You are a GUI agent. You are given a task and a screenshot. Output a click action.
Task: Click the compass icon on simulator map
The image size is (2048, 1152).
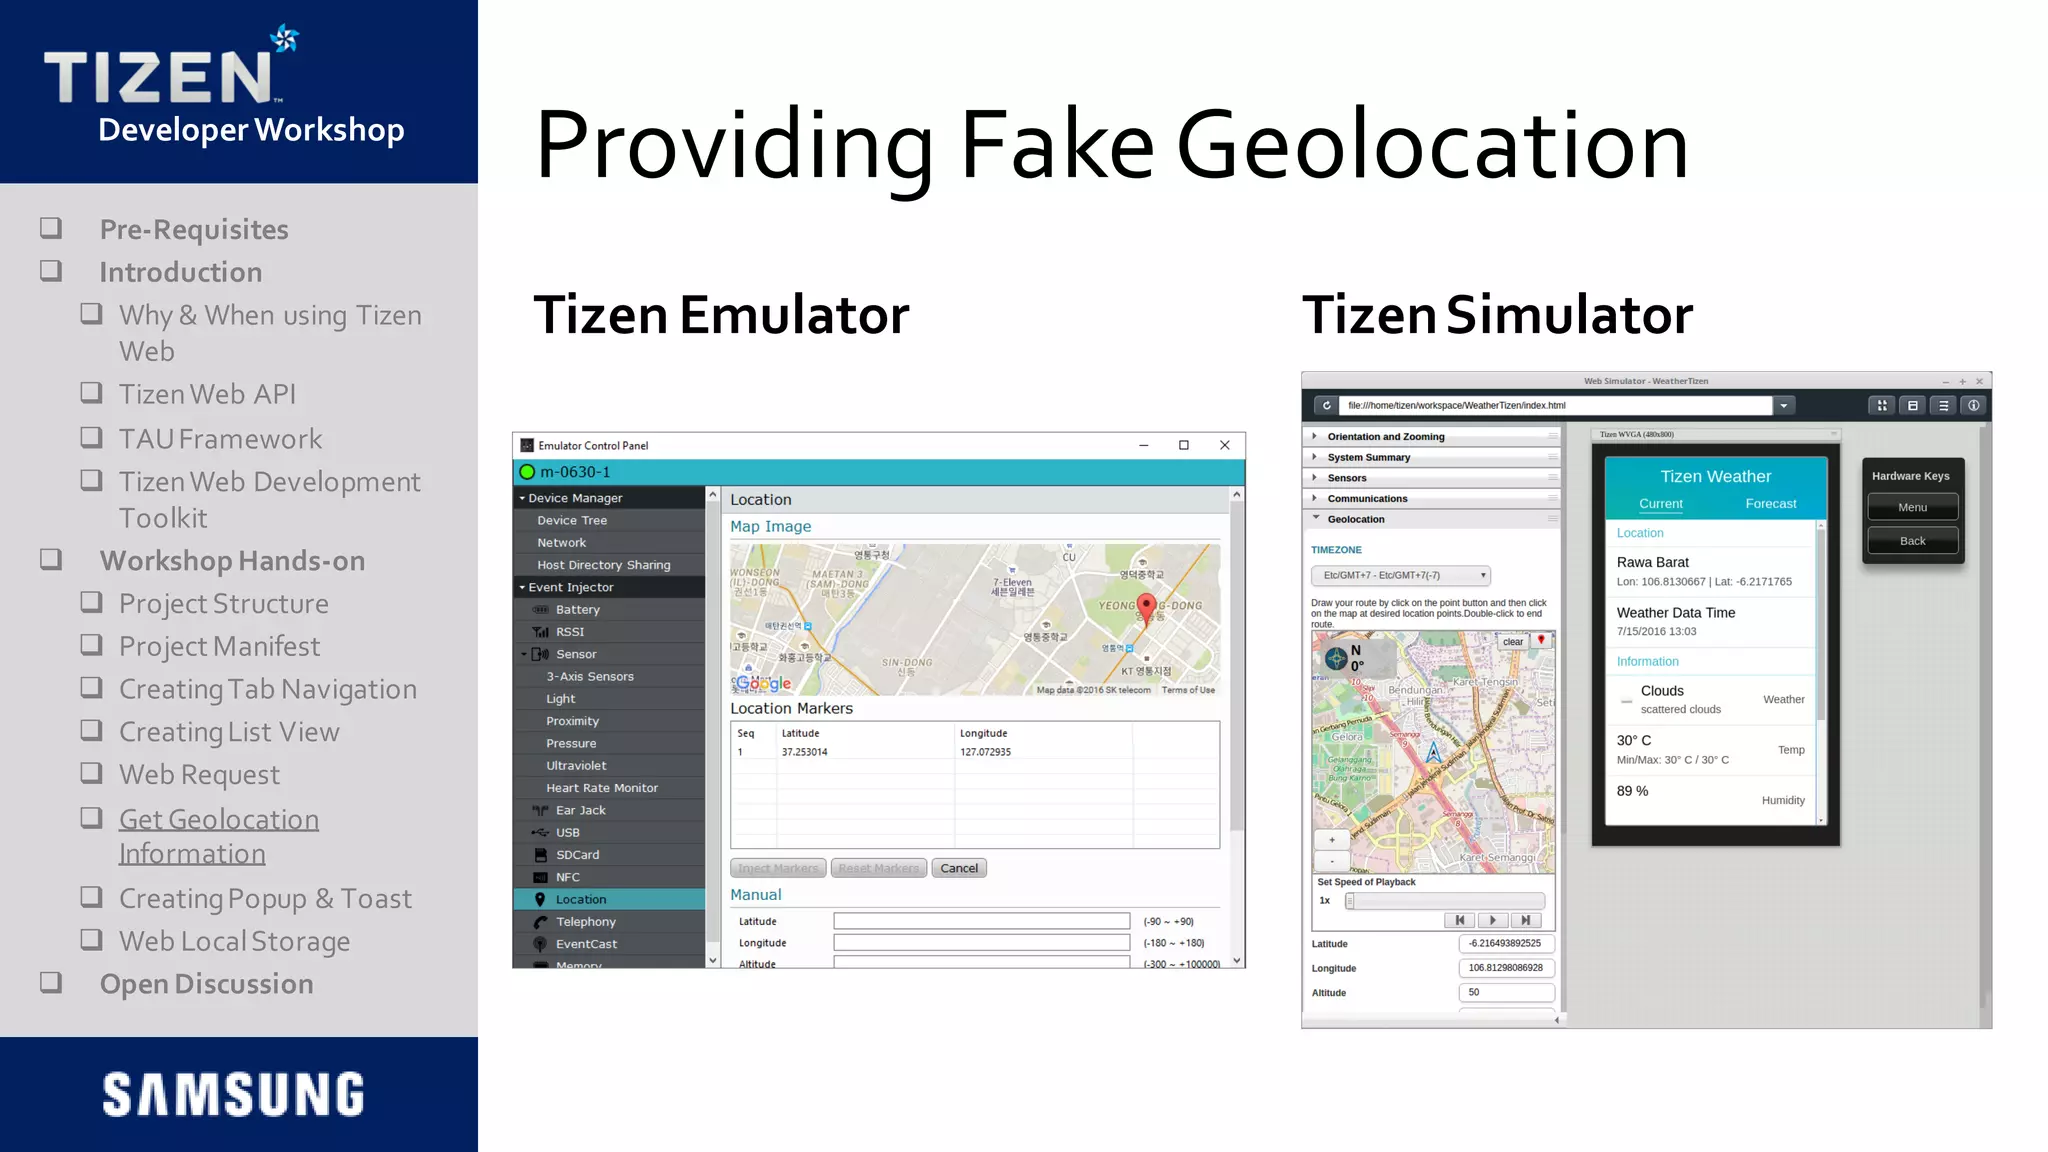tap(1336, 658)
